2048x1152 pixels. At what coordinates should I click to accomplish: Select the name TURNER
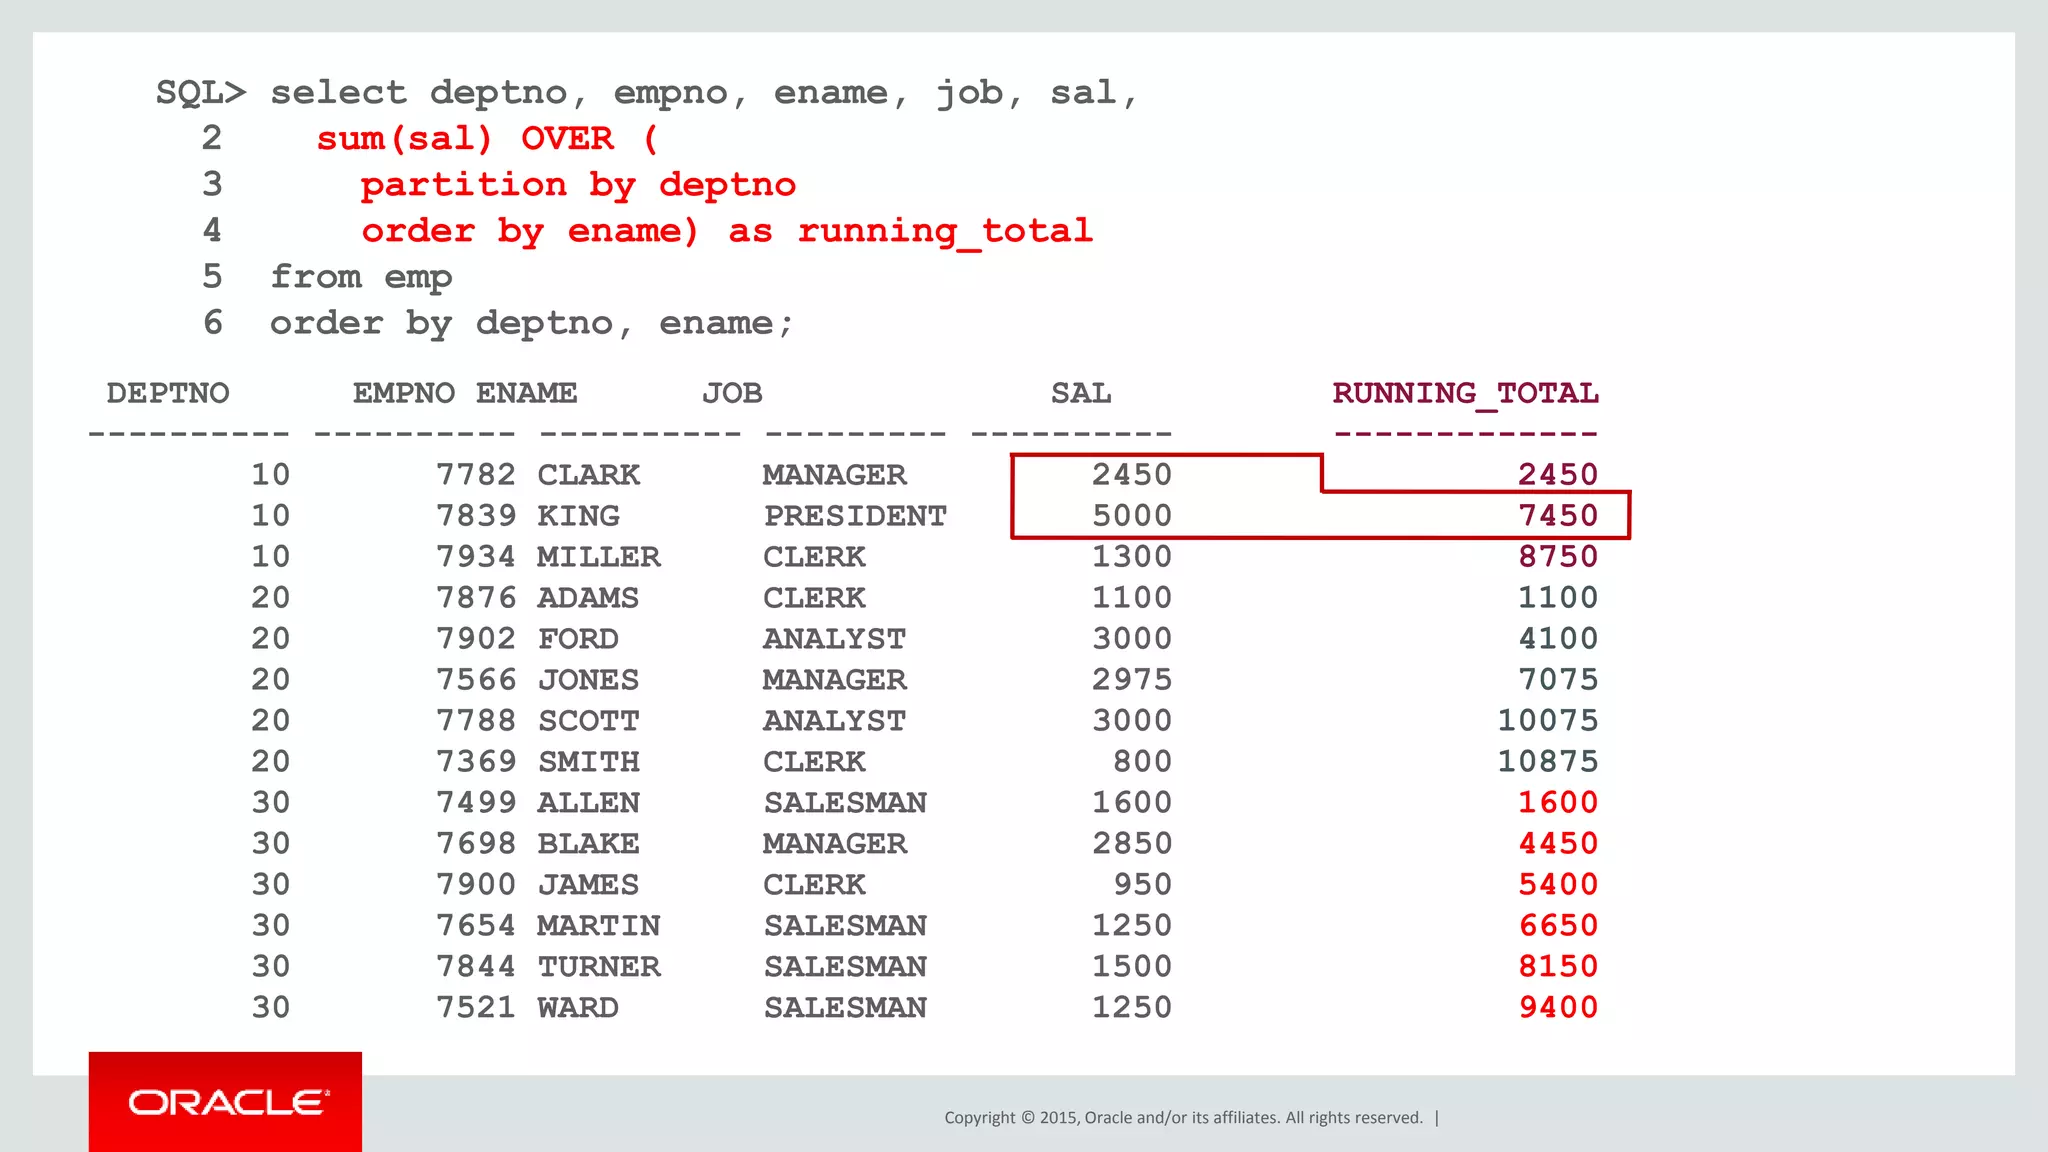click(x=599, y=967)
